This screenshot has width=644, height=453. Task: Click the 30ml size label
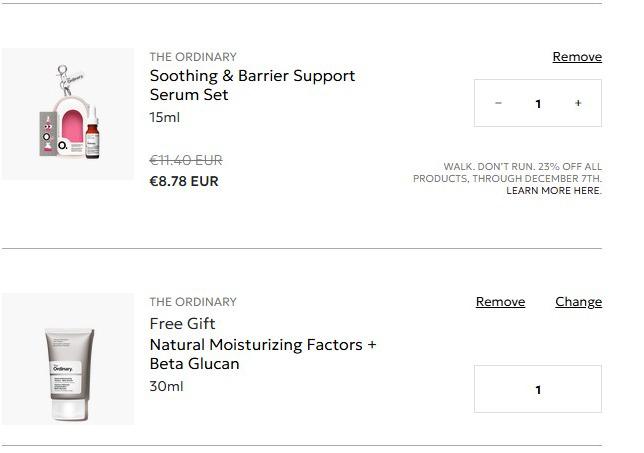pyautogui.click(x=166, y=387)
